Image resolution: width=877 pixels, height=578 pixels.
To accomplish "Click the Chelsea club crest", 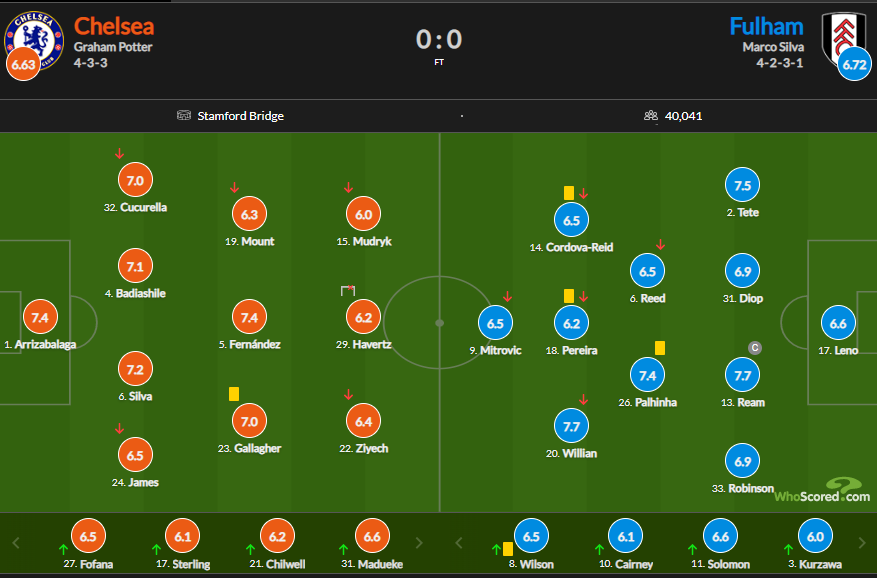I will 38,37.
